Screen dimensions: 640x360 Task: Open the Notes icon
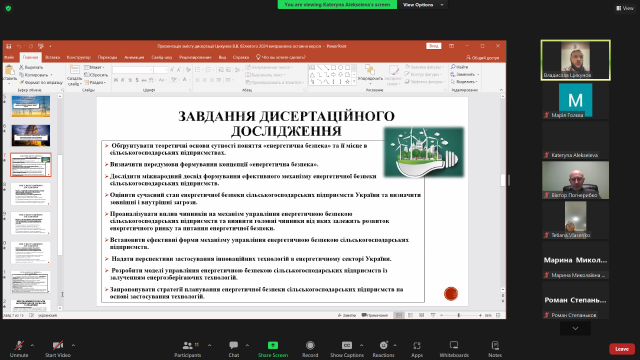[x=495, y=345]
